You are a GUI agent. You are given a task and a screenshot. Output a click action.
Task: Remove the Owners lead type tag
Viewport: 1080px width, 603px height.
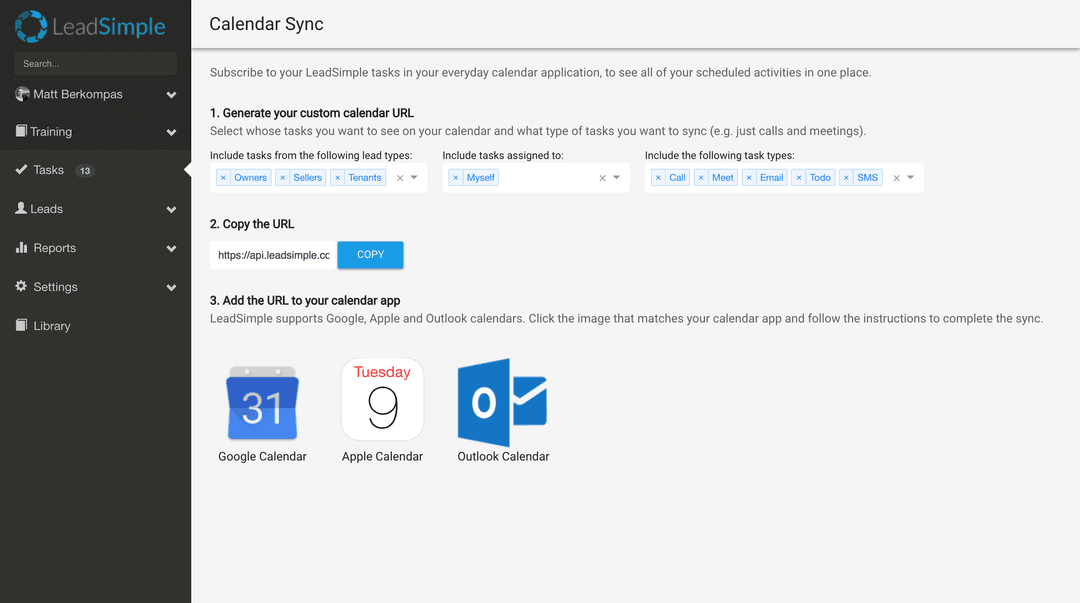tap(224, 178)
